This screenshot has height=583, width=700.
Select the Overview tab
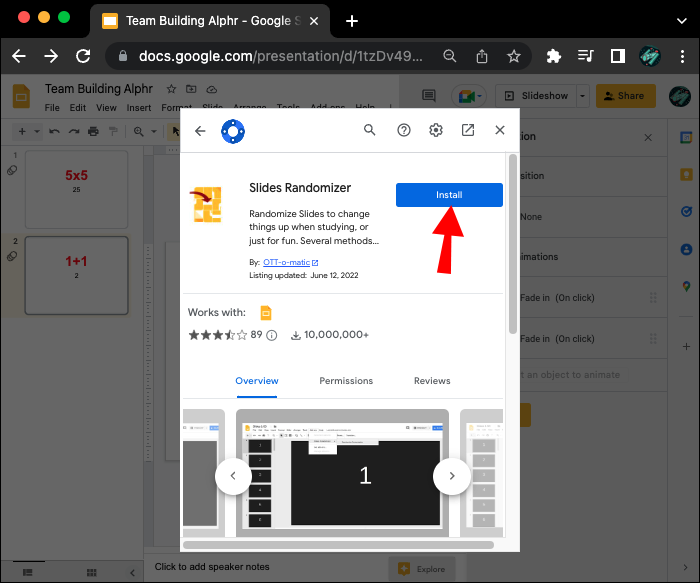click(257, 381)
